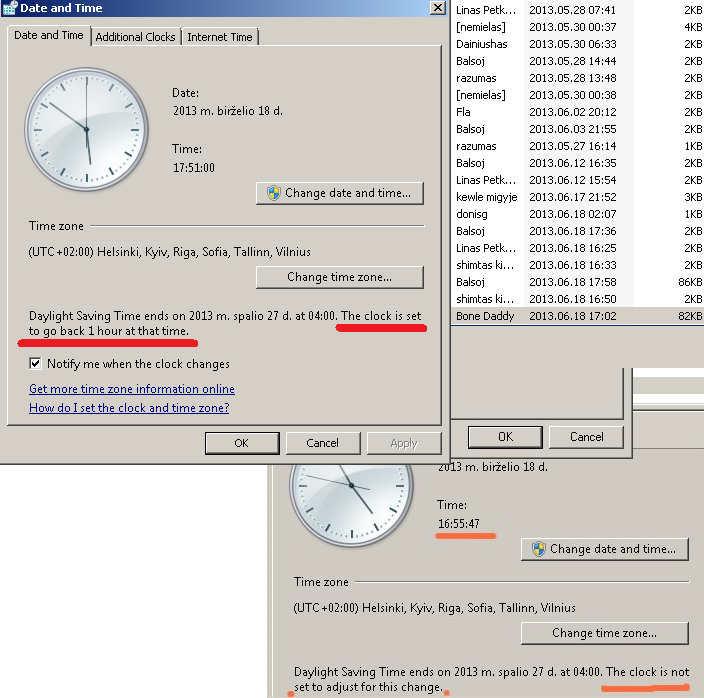Viewport: 704px width, 698px height.
Task: Select the Date and Time tab
Action: [48, 35]
